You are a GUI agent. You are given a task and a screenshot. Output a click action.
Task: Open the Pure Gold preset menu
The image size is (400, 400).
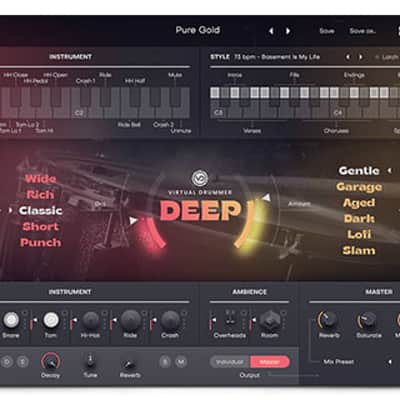point(198,30)
